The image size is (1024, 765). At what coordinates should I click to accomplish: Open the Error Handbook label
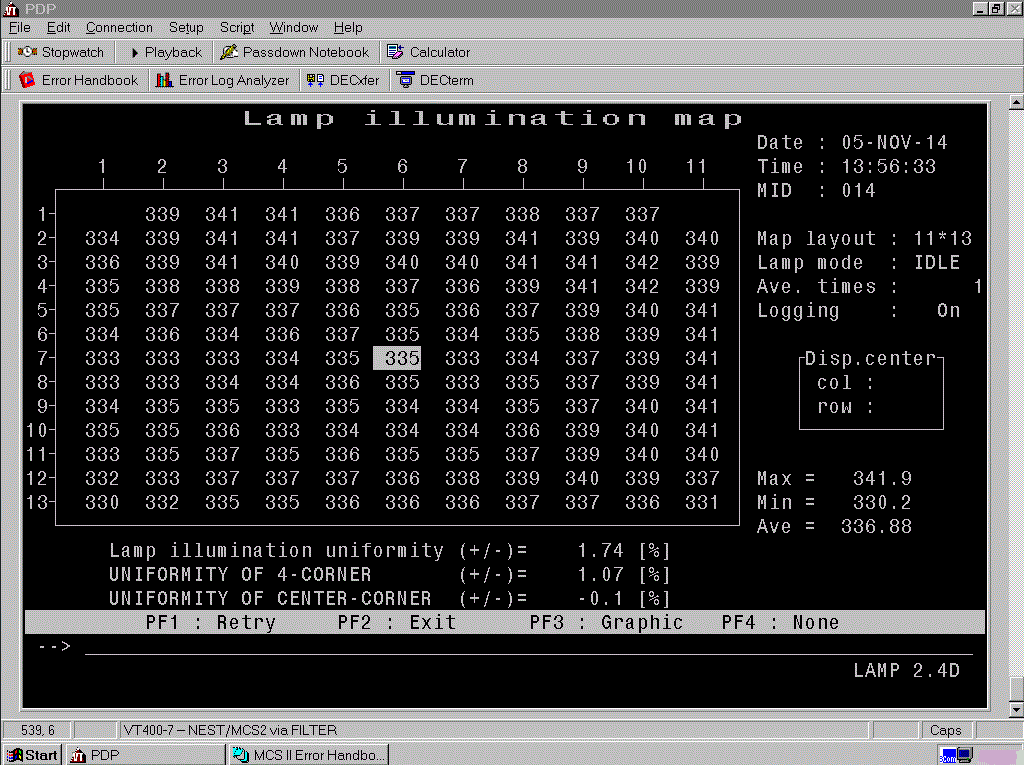pos(89,80)
